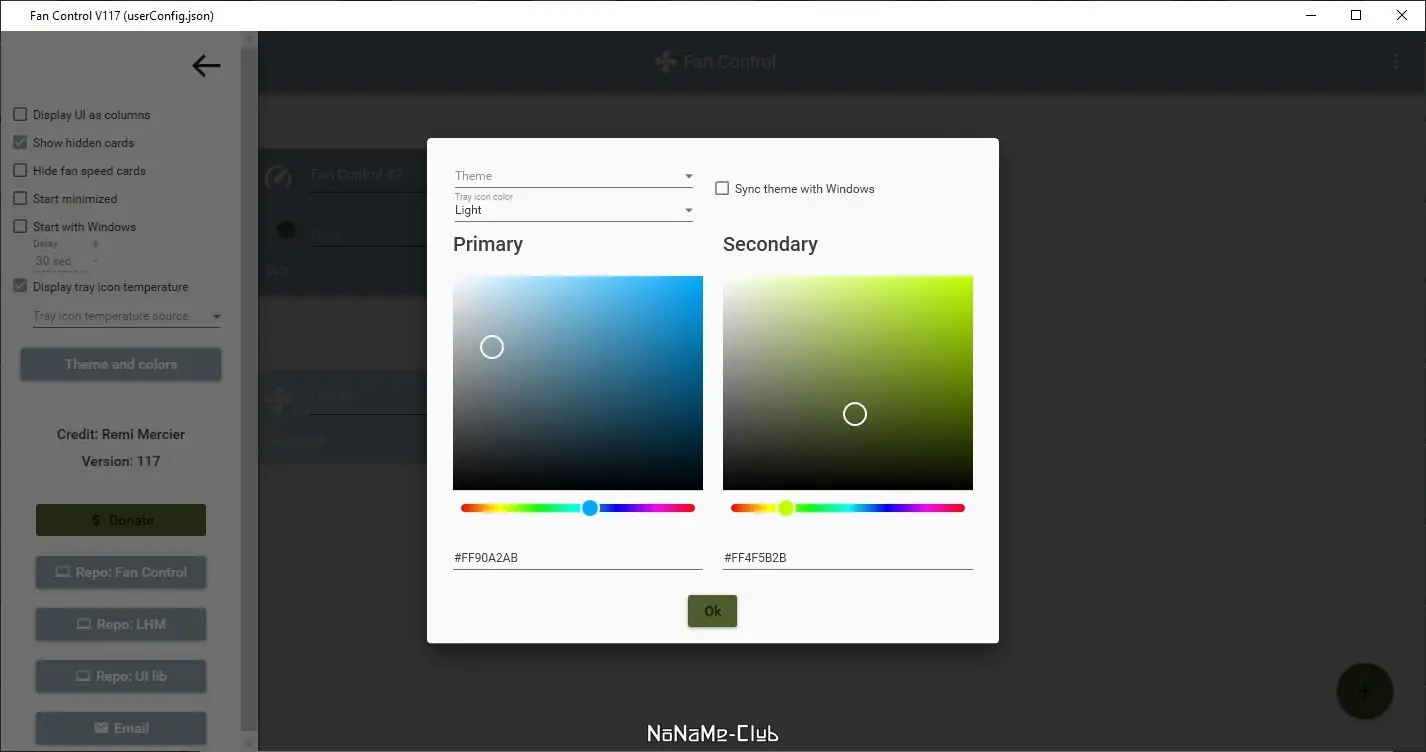This screenshot has width=1426, height=752.
Task: Click the fan icon on the lower card
Action: pyautogui.click(x=278, y=399)
